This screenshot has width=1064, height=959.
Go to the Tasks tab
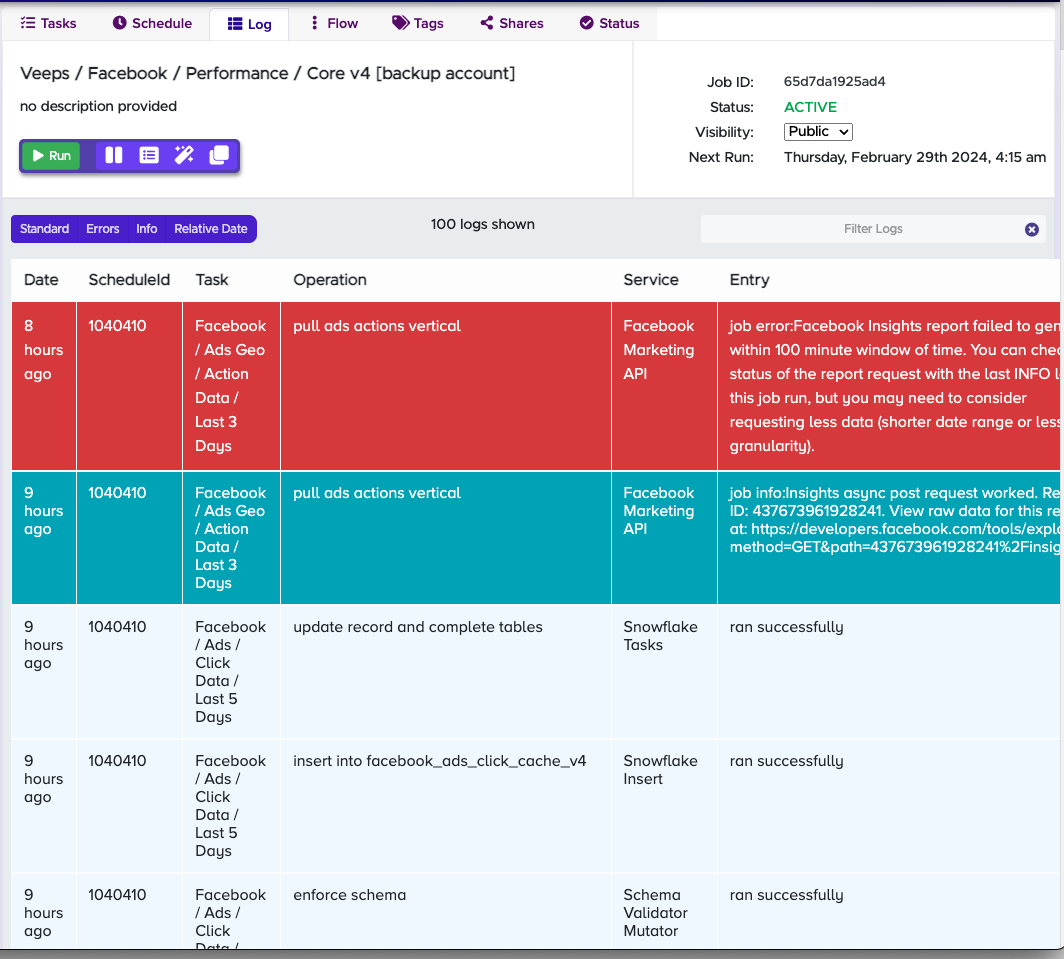[48, 23]
